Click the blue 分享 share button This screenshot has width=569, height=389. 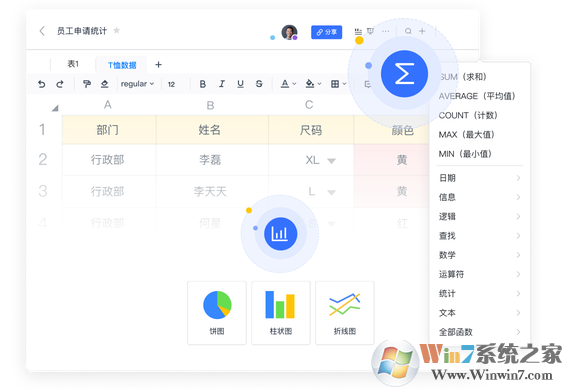tap(326, 32)
